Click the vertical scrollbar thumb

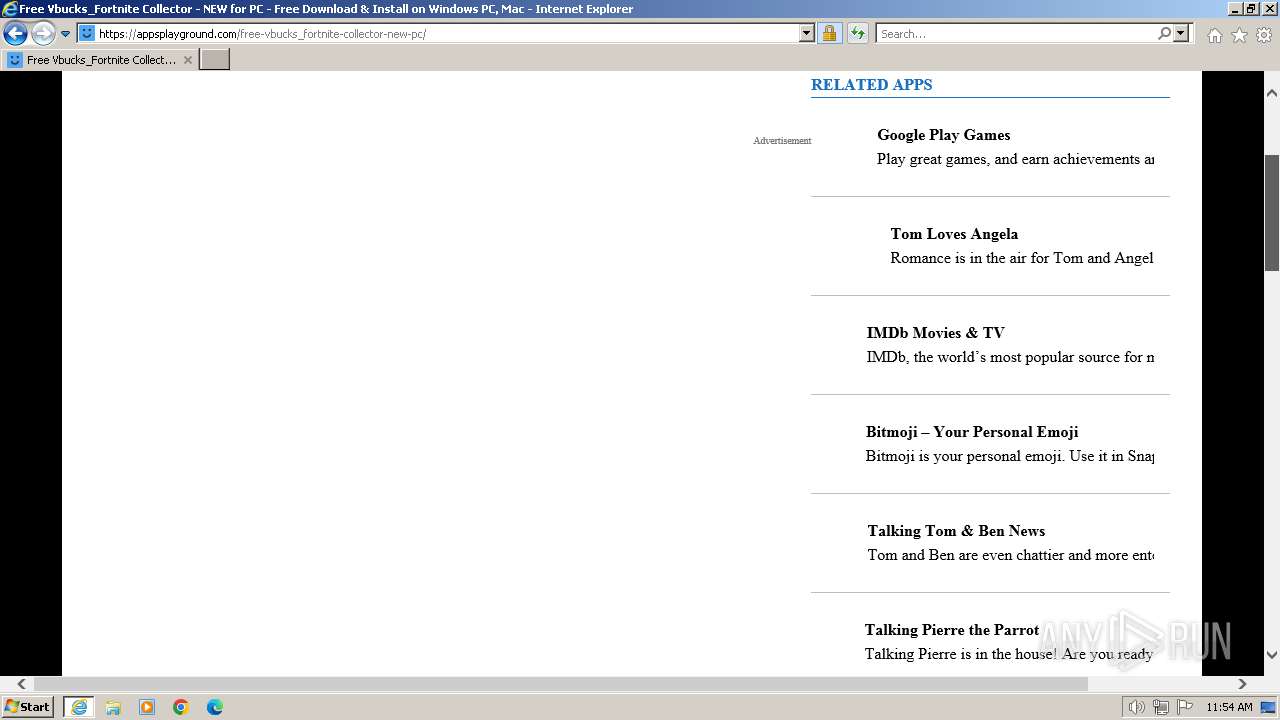[1272, 212]
